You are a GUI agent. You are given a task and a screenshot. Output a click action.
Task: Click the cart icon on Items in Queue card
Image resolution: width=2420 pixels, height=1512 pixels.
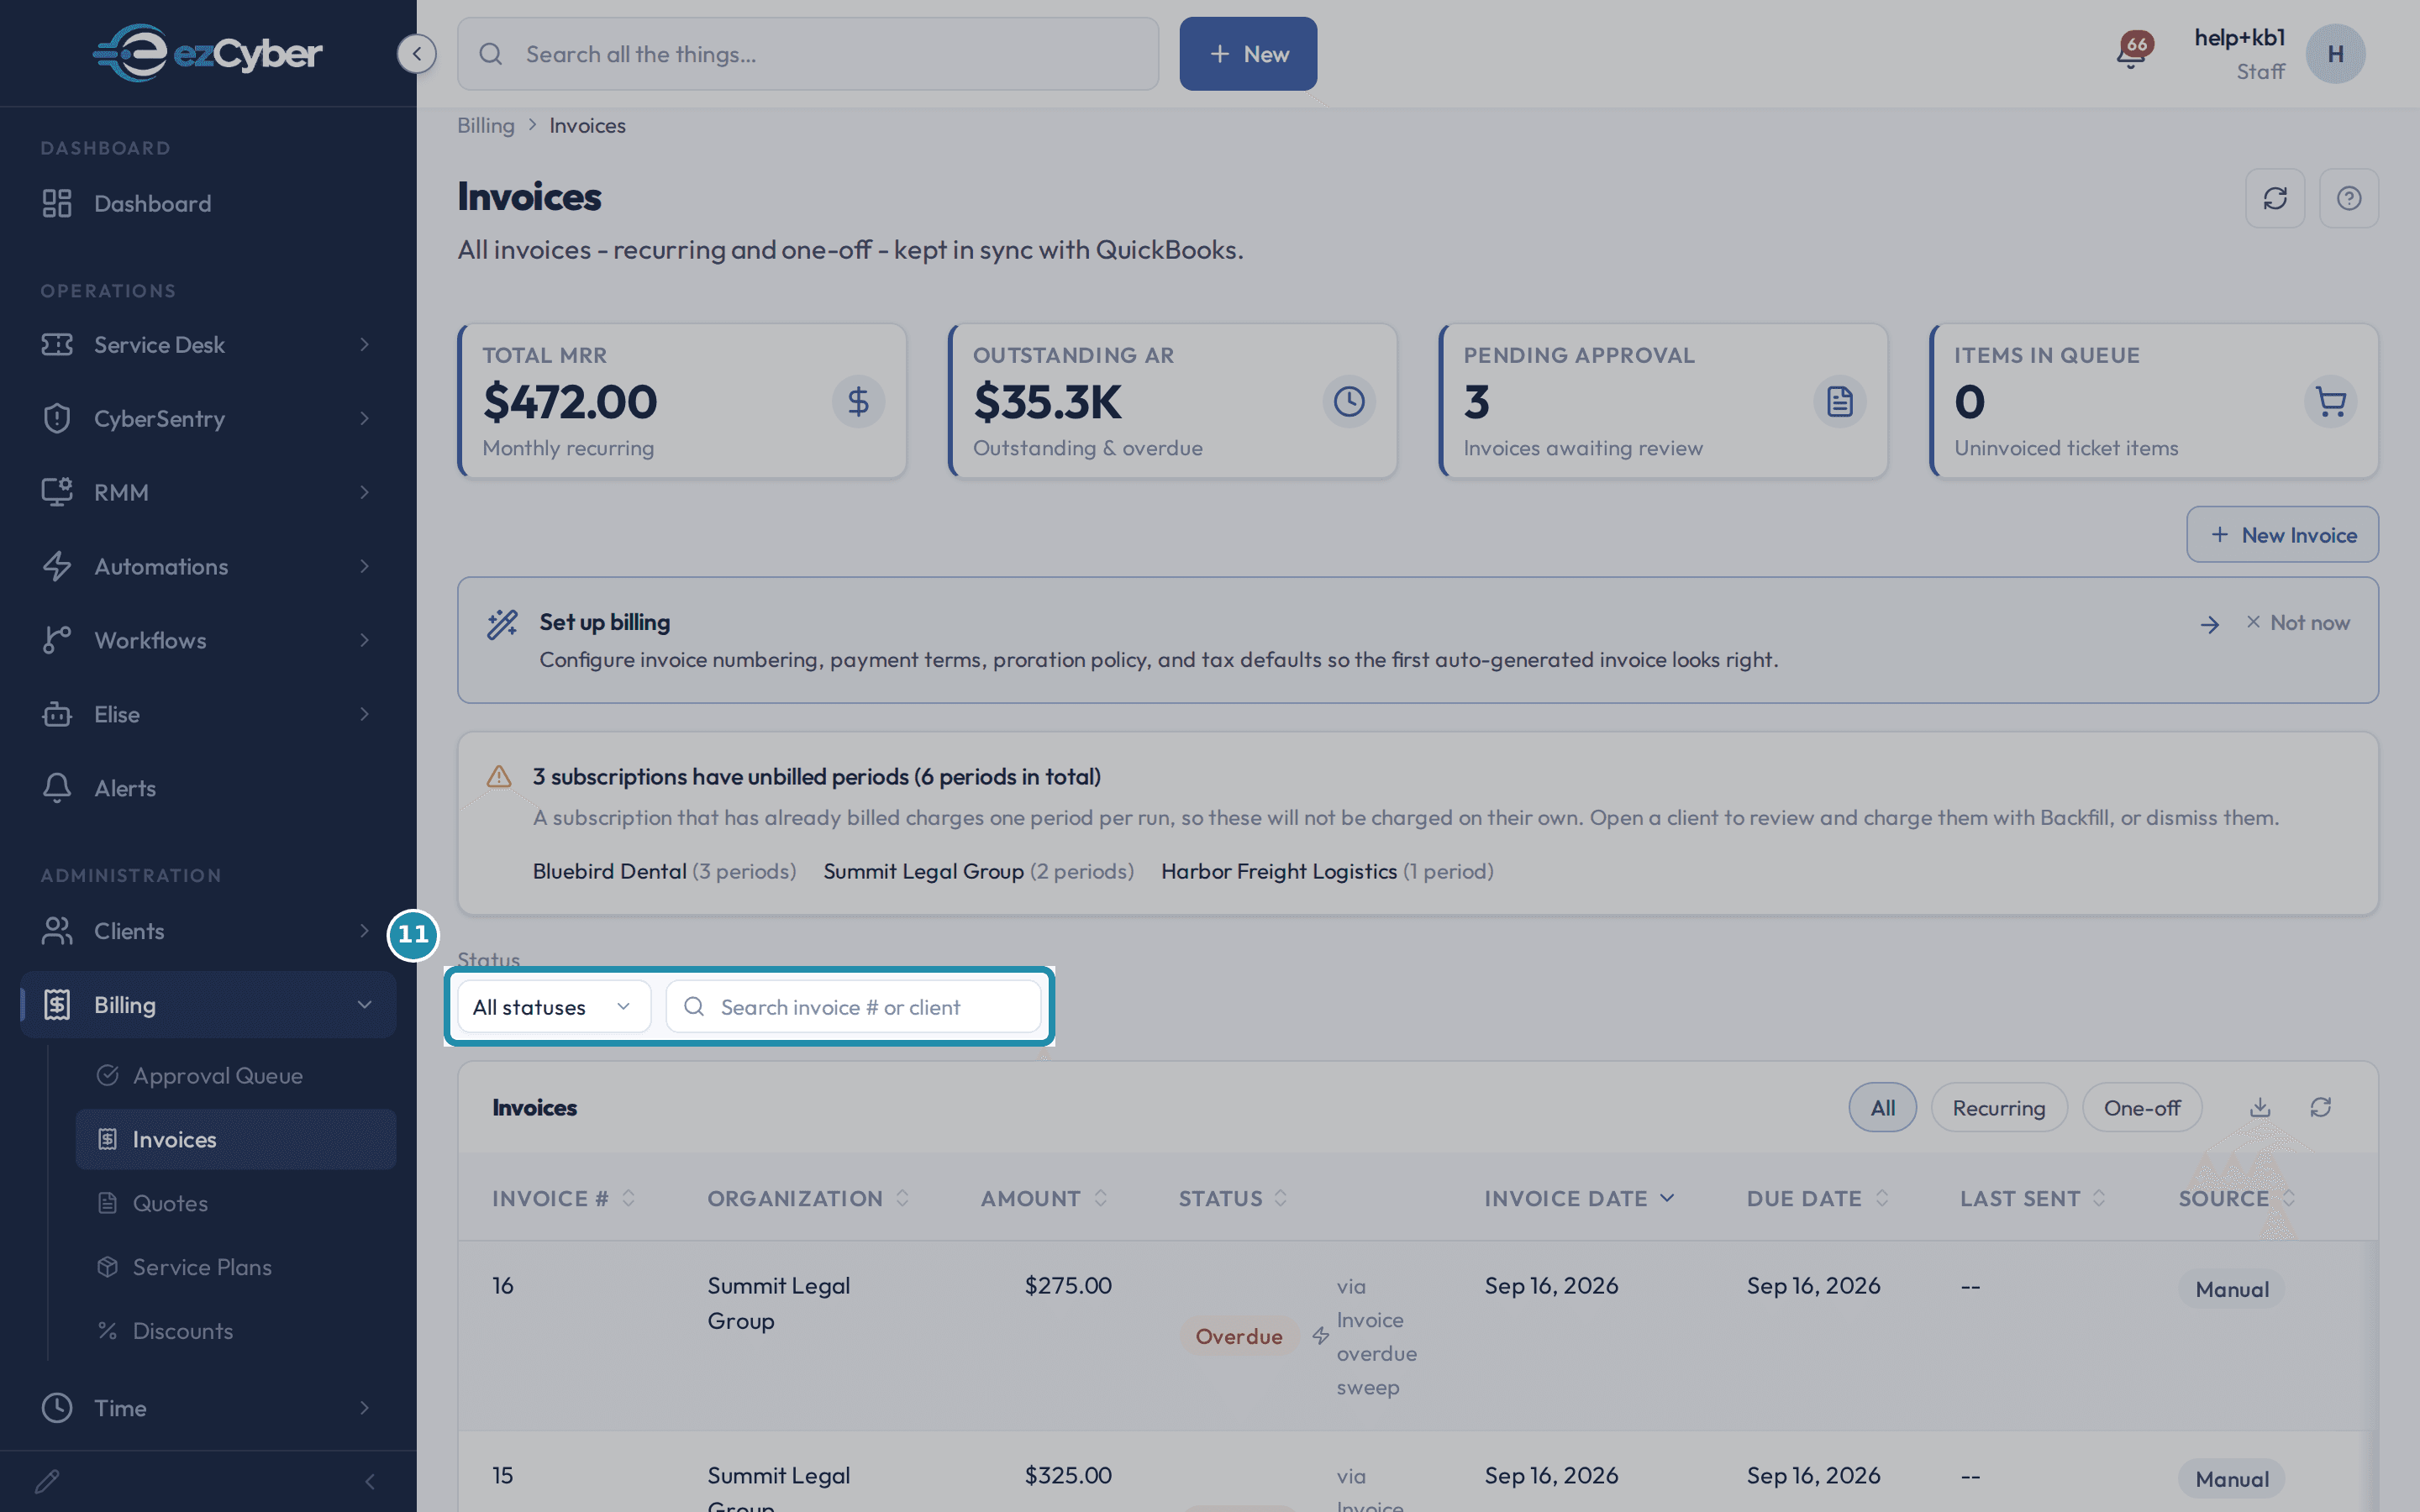click(x=2331, y=402)
